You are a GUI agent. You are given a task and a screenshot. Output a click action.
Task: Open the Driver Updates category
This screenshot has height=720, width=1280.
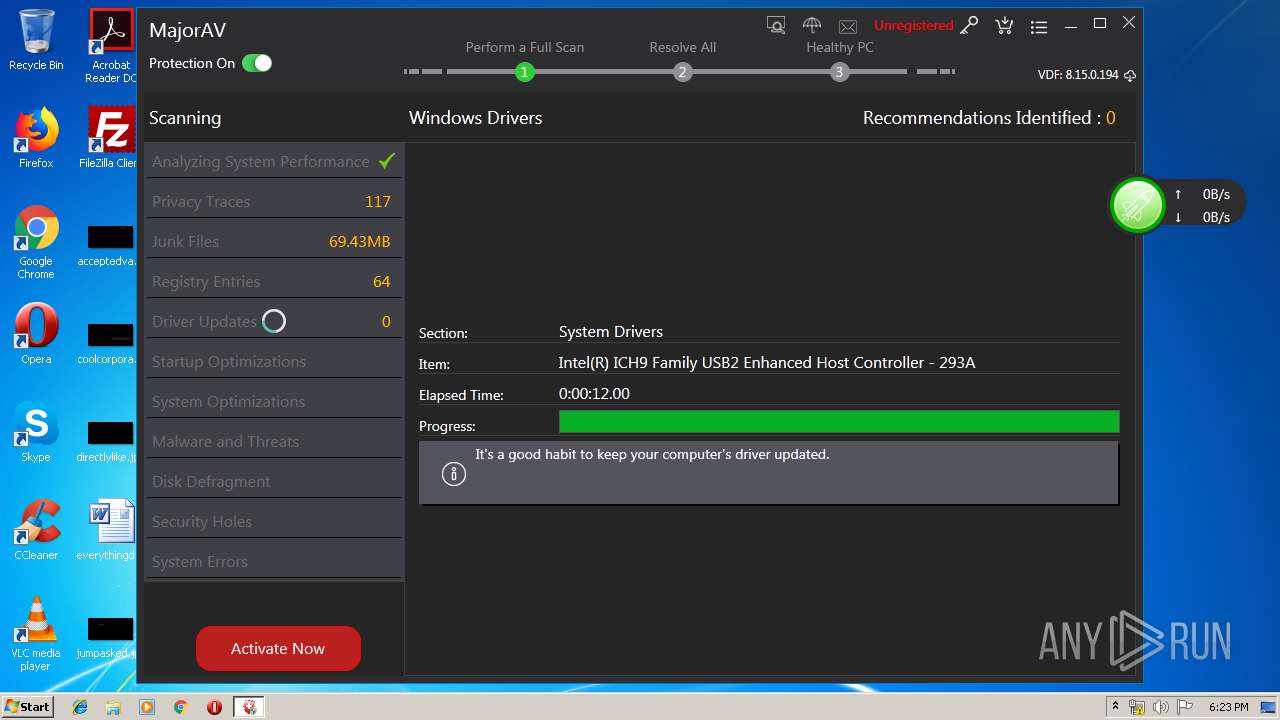[274, 321]
